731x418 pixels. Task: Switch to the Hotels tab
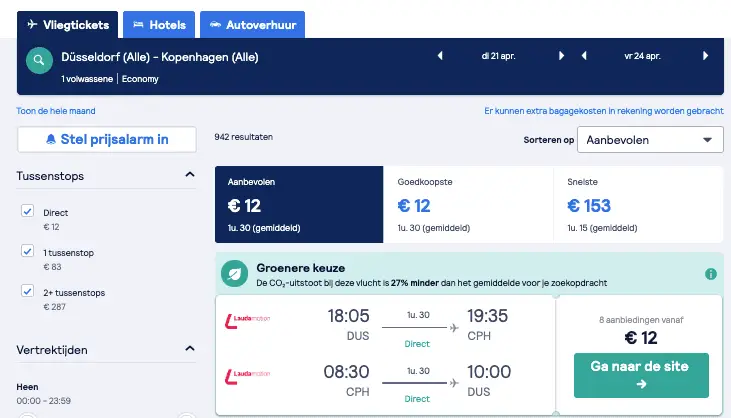coord(159,25)
